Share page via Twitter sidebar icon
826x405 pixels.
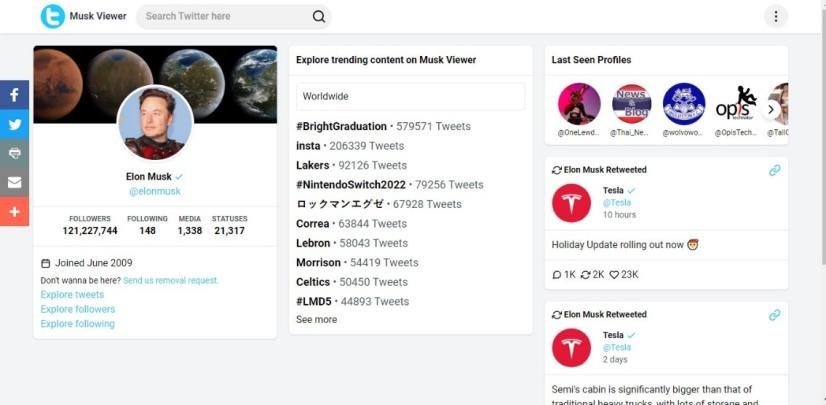pyautogui.click(x=14, y=125)
